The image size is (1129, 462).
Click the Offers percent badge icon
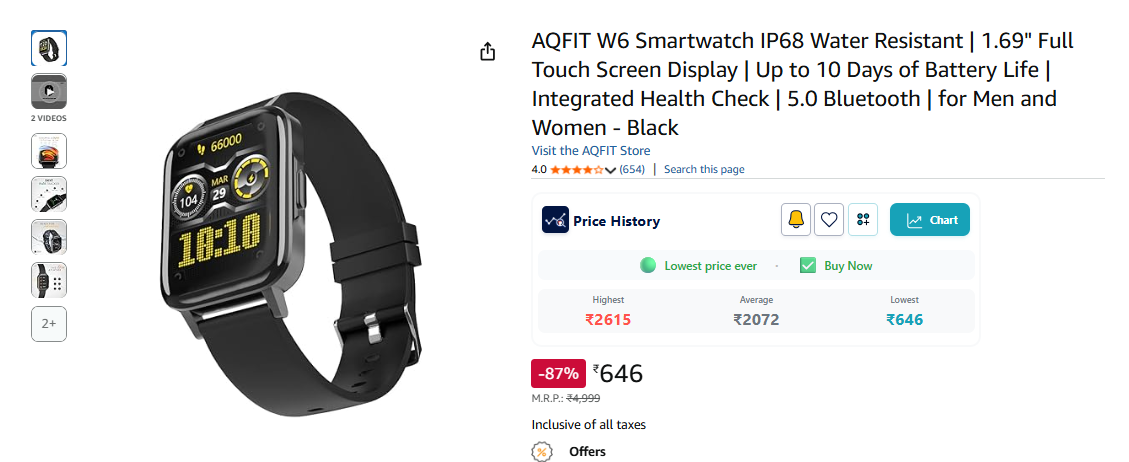(x=542, y=451)
